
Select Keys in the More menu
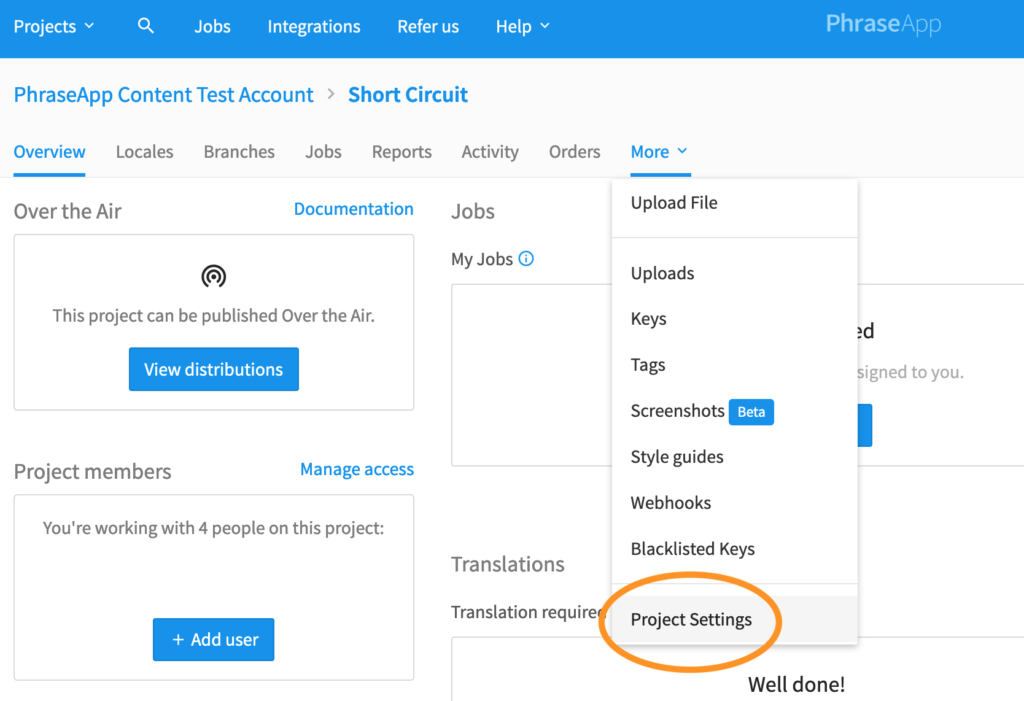click(735, 319)
